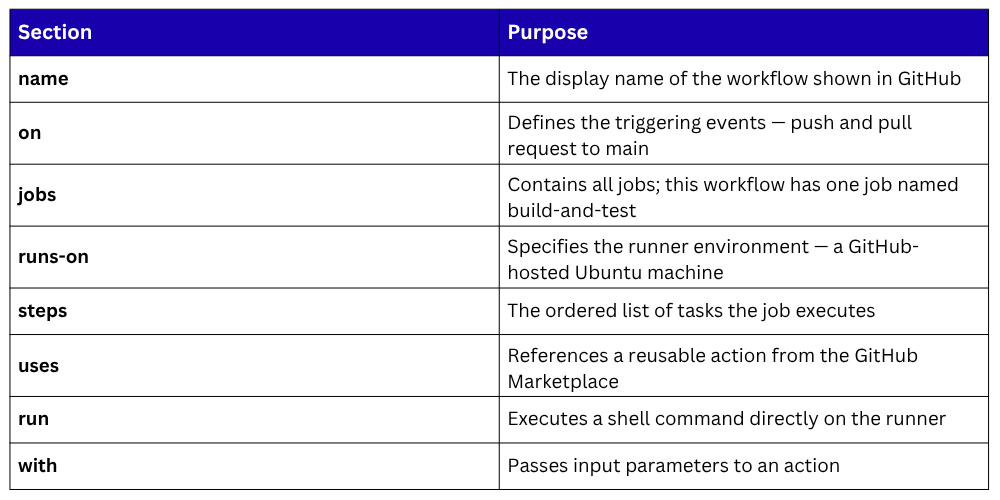Click the runner environment description

tap(712, 259)
